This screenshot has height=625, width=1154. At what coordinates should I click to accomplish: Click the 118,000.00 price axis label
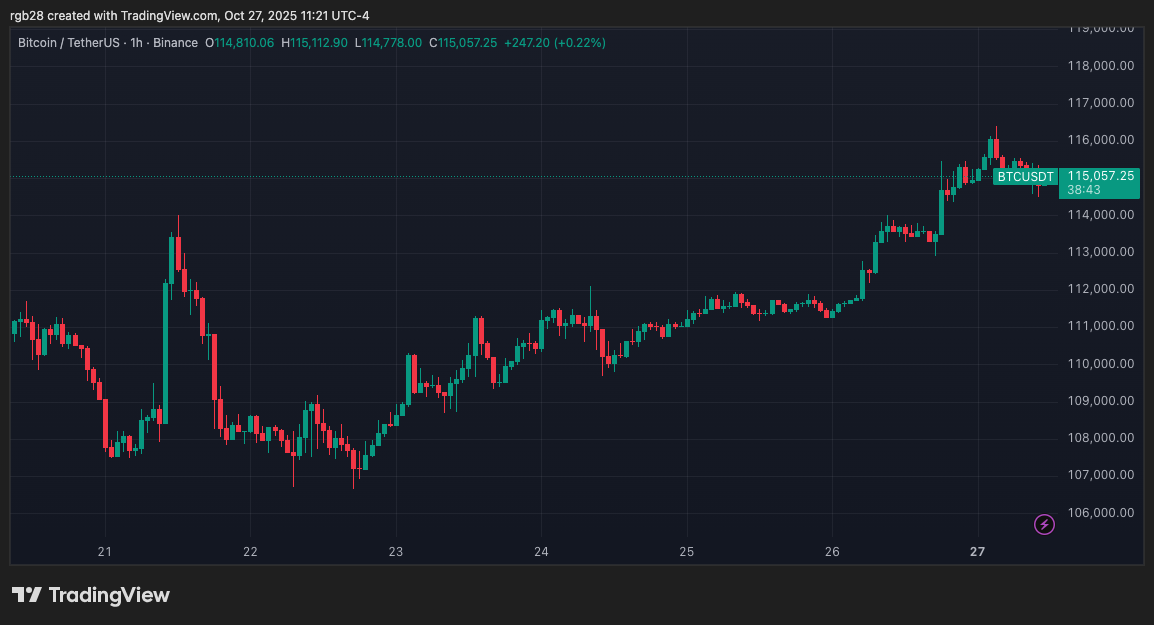pos(1100,65)
